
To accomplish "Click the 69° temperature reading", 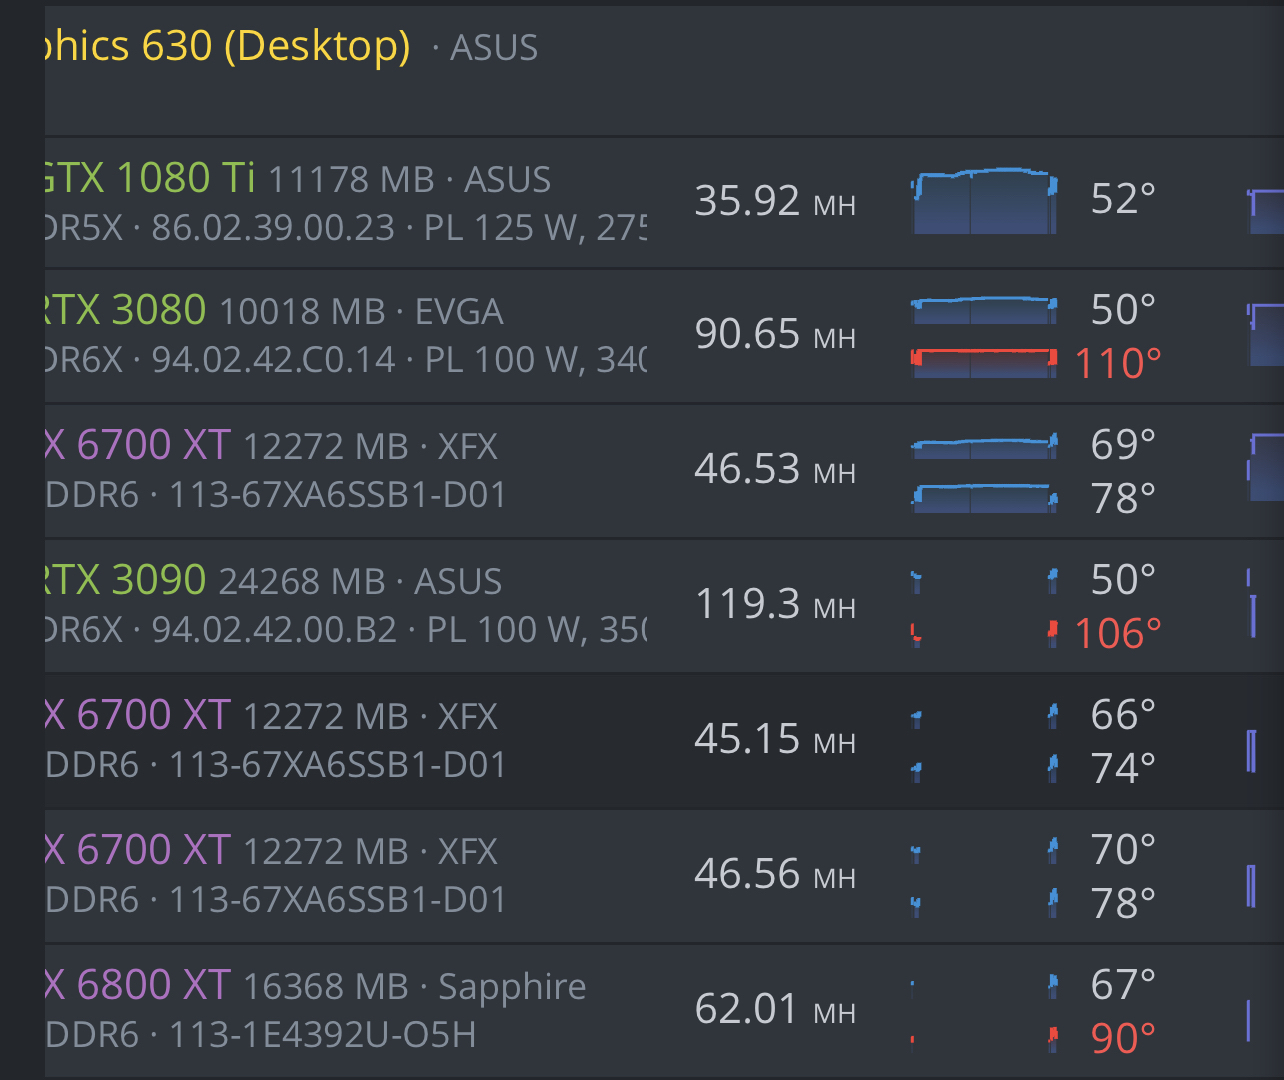I will click(1123, 445).
